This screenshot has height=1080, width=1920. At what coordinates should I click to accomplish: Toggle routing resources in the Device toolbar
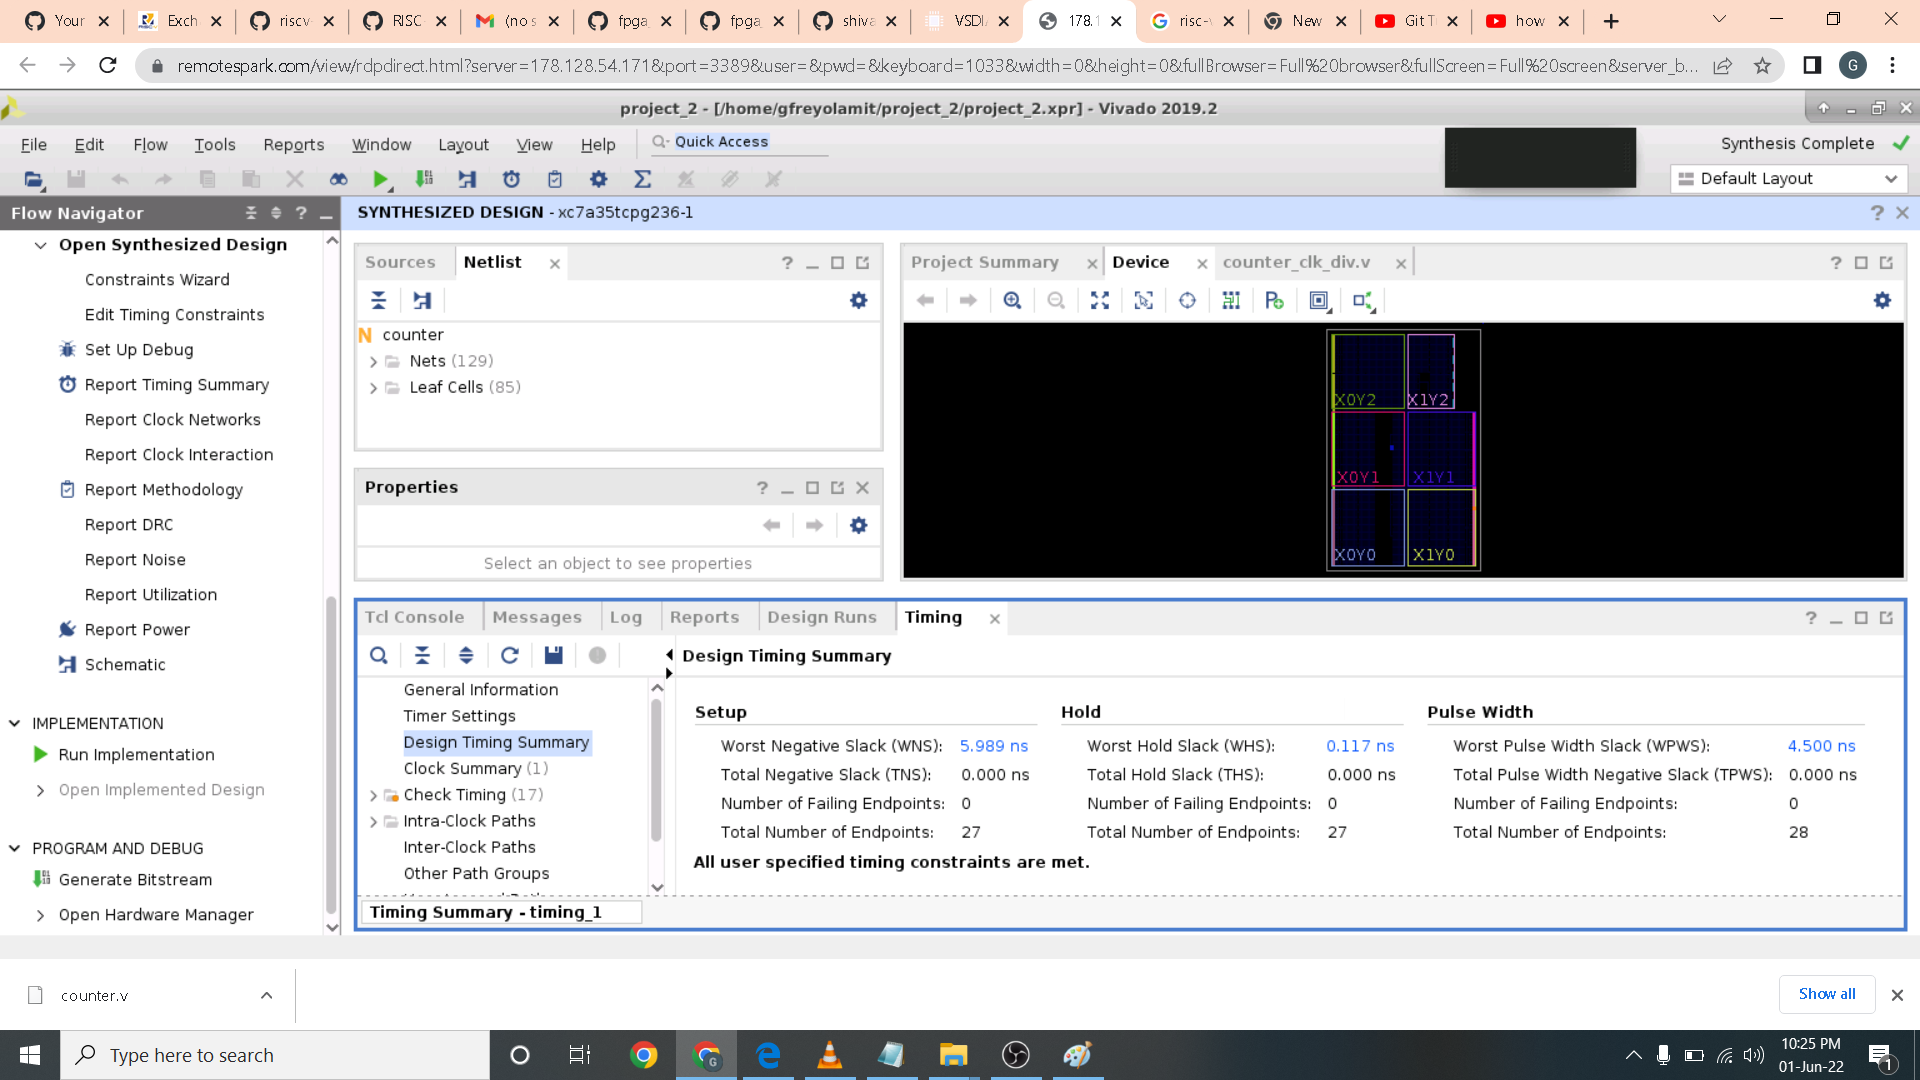coord(1231,301)
